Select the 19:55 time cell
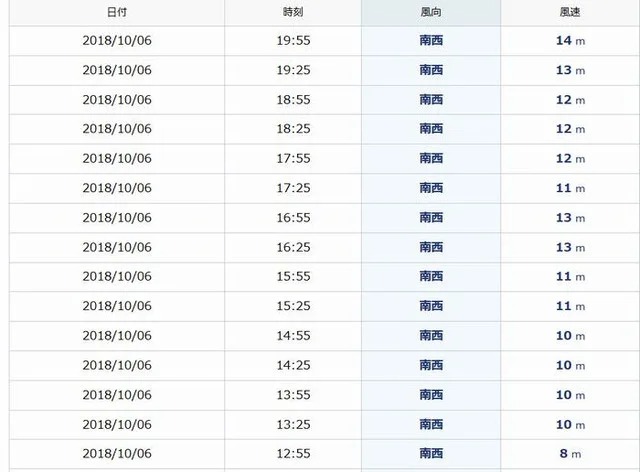Image resolution: width=640 pixels, height=472 pixels. (x=293, y=40)
